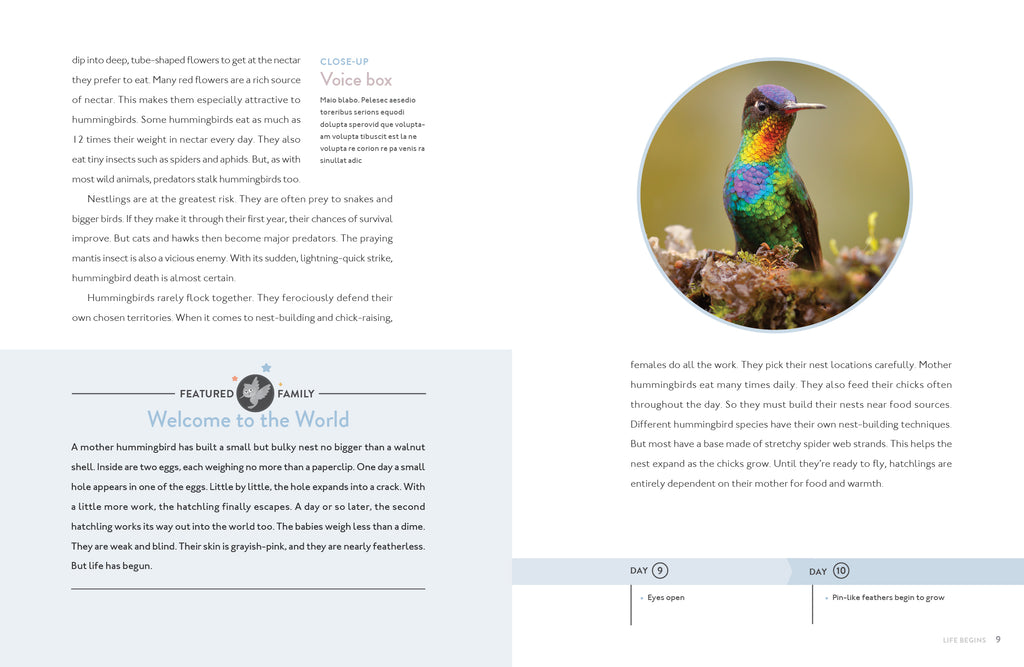Click the line 'dip into deep, tube-shaped flowers'
The width and height of the screenshot is (1024, 667).
[186, 60]
